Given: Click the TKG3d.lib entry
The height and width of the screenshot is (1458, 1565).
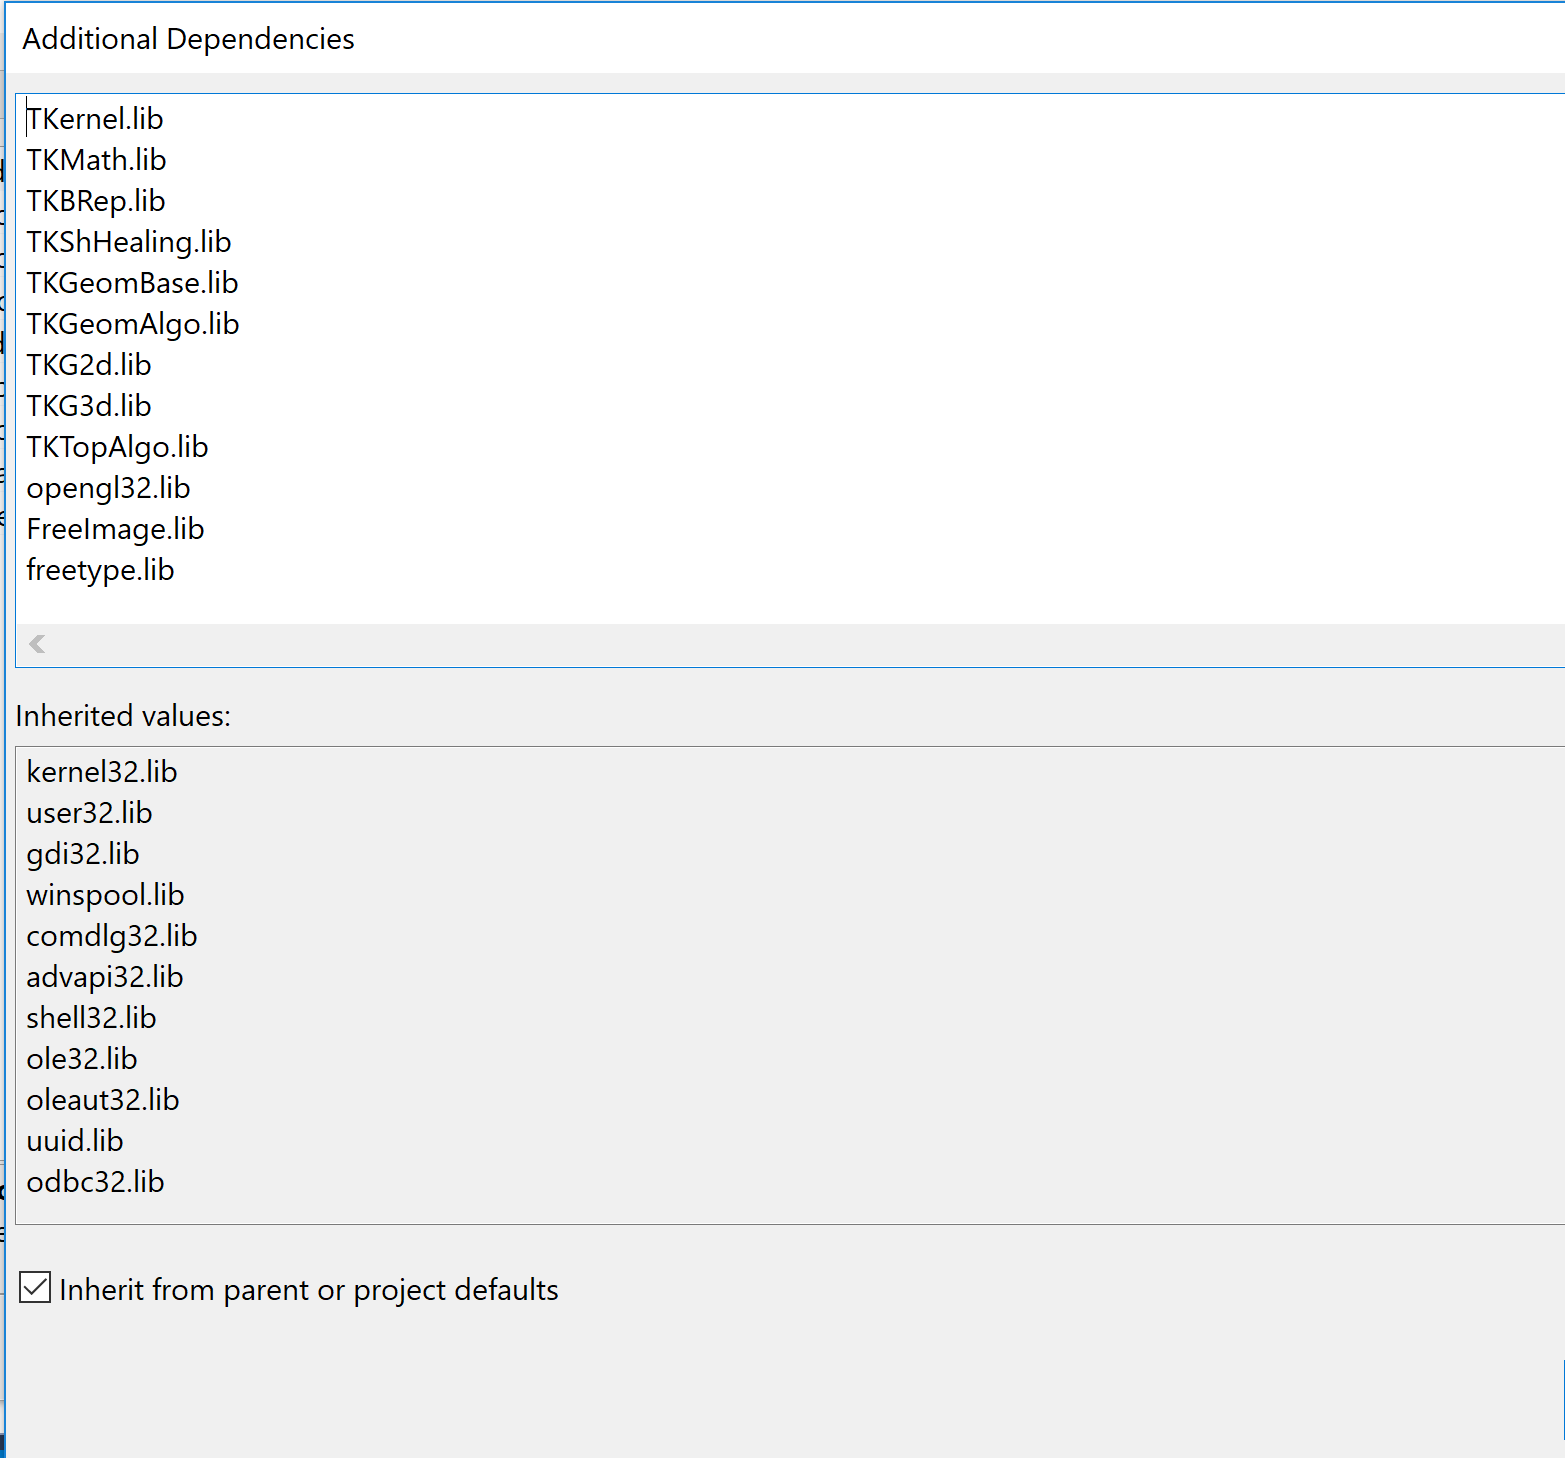Looking at the screenshot, I should click(89, 406).
